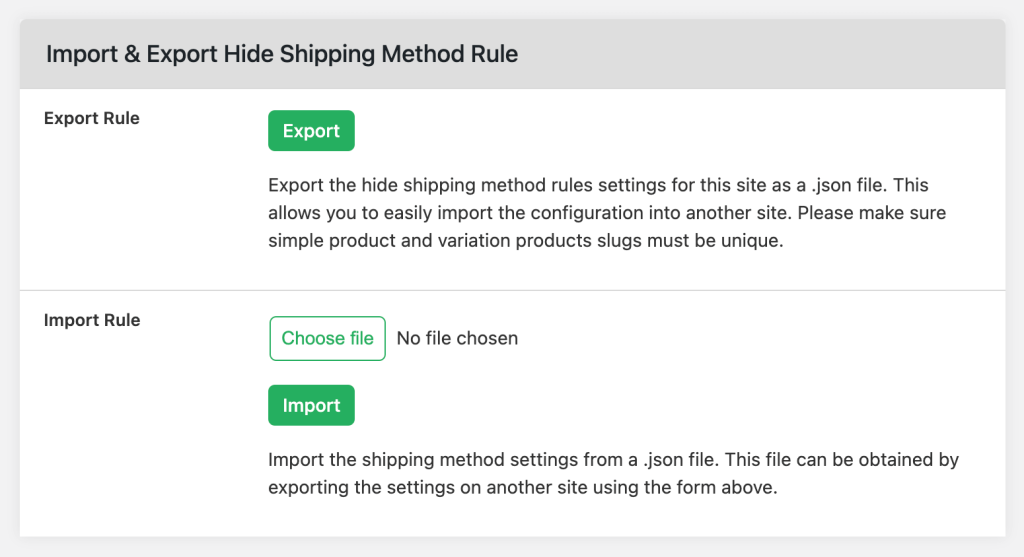
Task: Click the line beginning "allows you to easily import"
Action: [x=607, y=213]
